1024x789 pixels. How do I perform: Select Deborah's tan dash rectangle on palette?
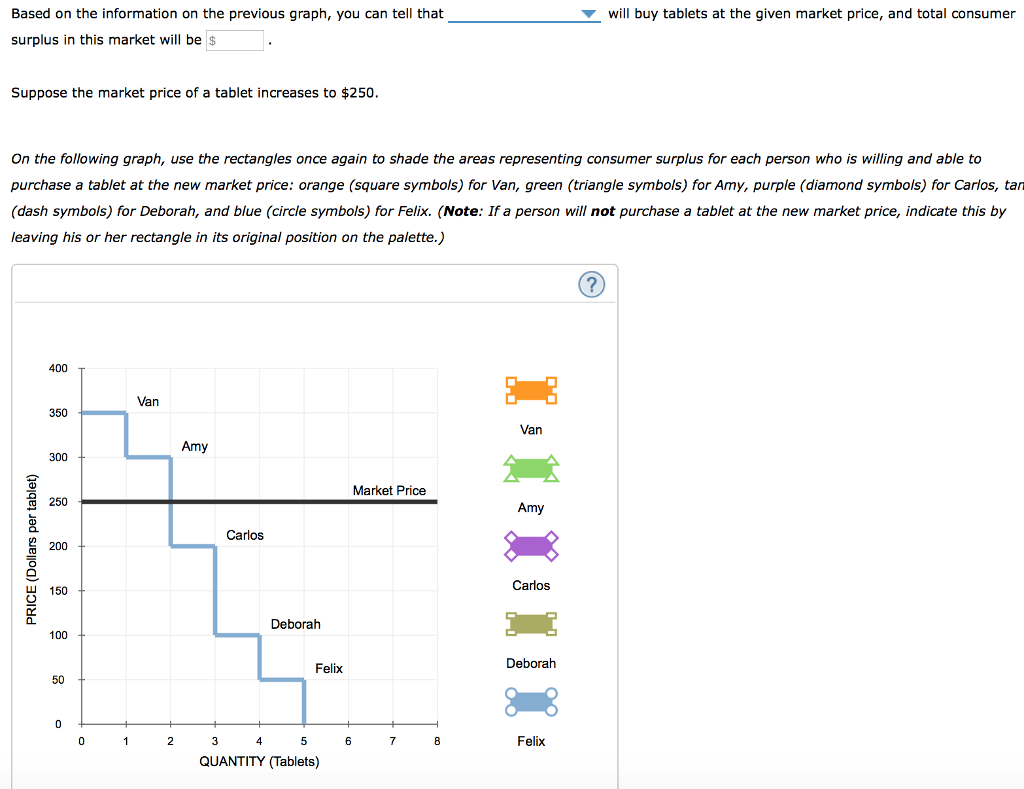531,624
